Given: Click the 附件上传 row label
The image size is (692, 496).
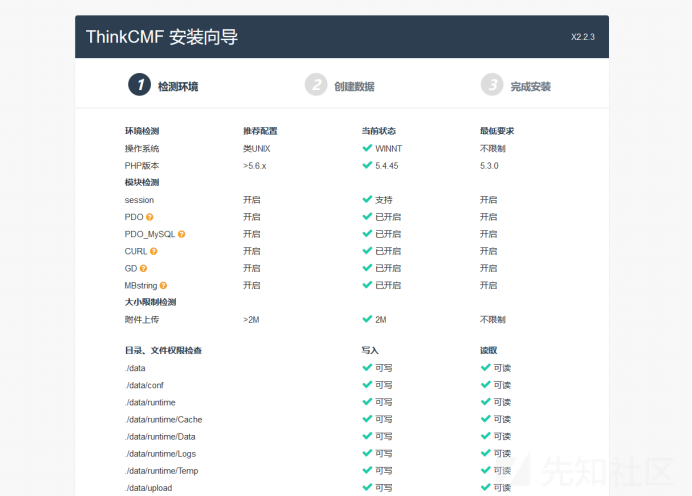Looking at the screenshot, I should [142, 319].
